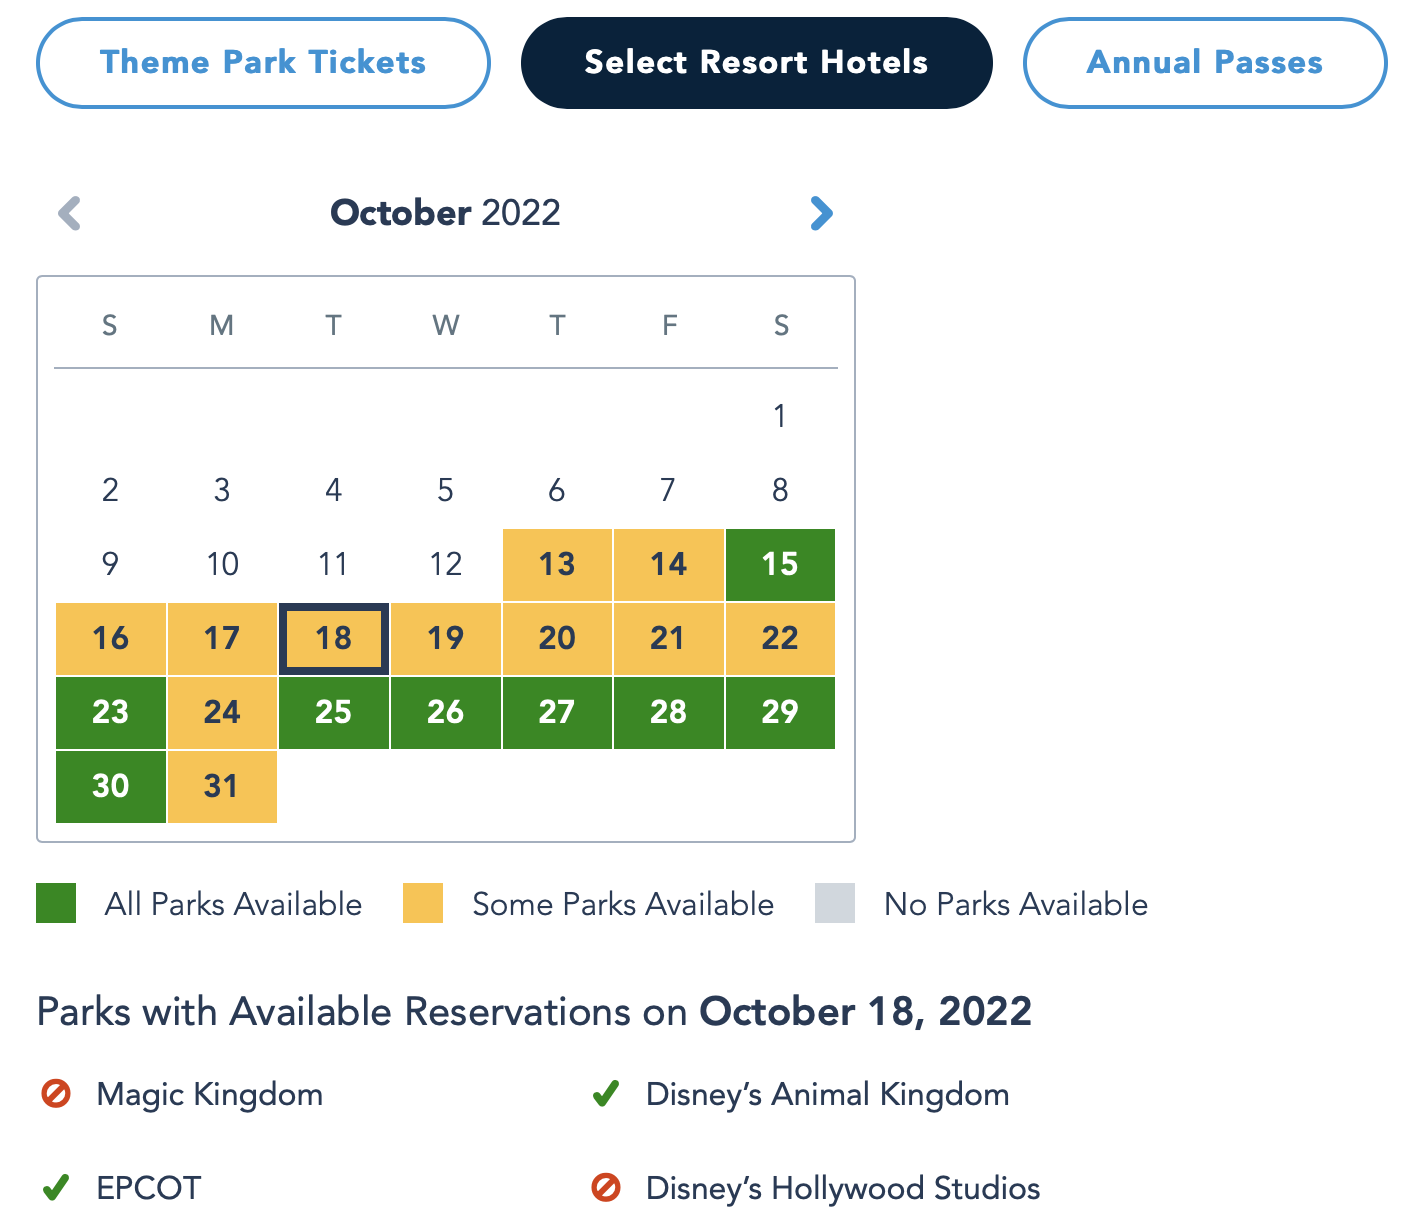Select October 15 on the calendar

pyautogui.click(x=780, y=565)
